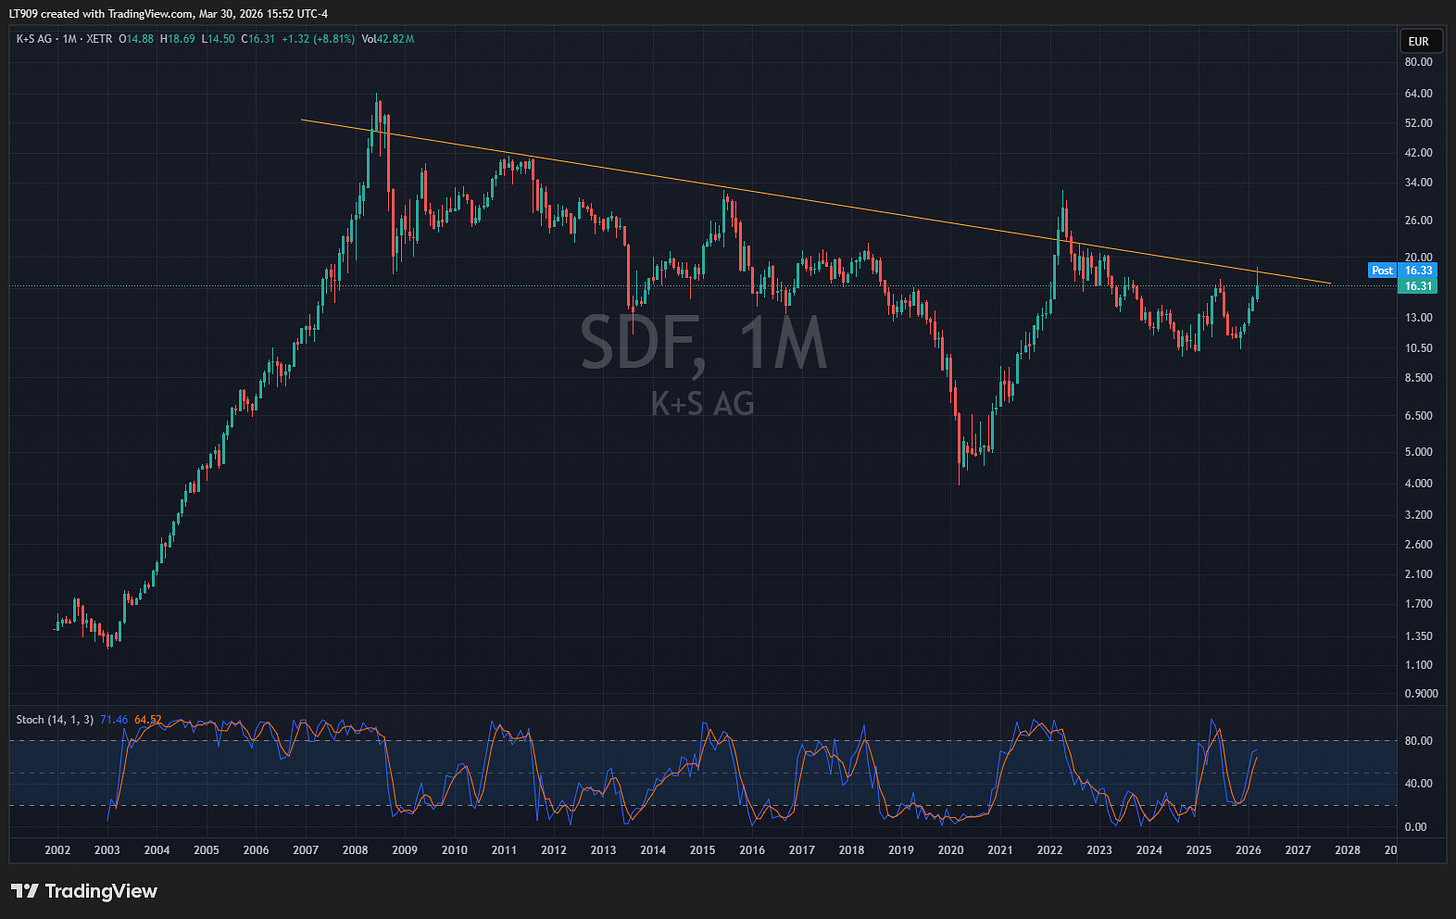Click the orange 64.52 stochastic value
This screenshot has height=919, width=1456.
pyautogui.click(x=148, y=720)
